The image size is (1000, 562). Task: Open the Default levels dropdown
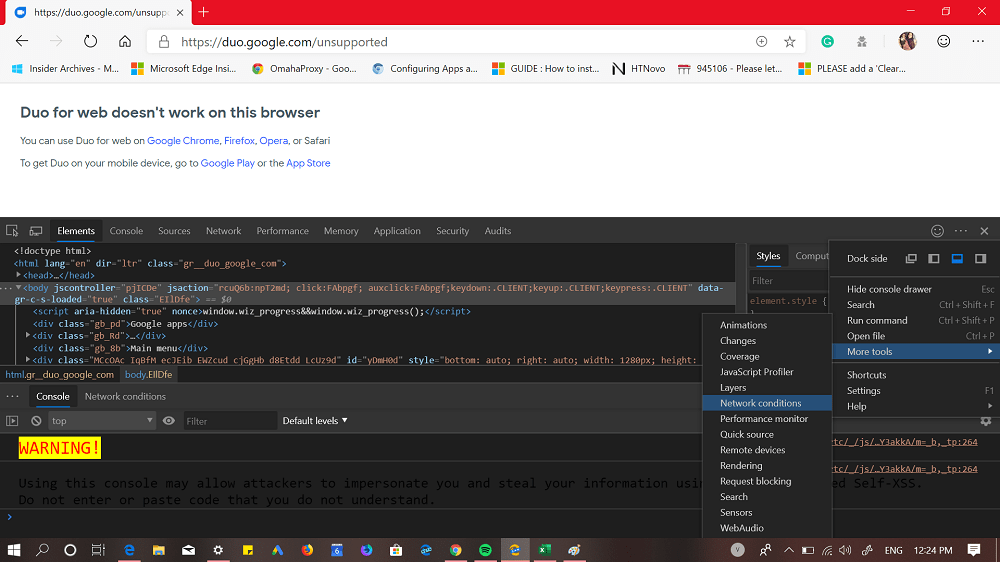pos(315,420)
